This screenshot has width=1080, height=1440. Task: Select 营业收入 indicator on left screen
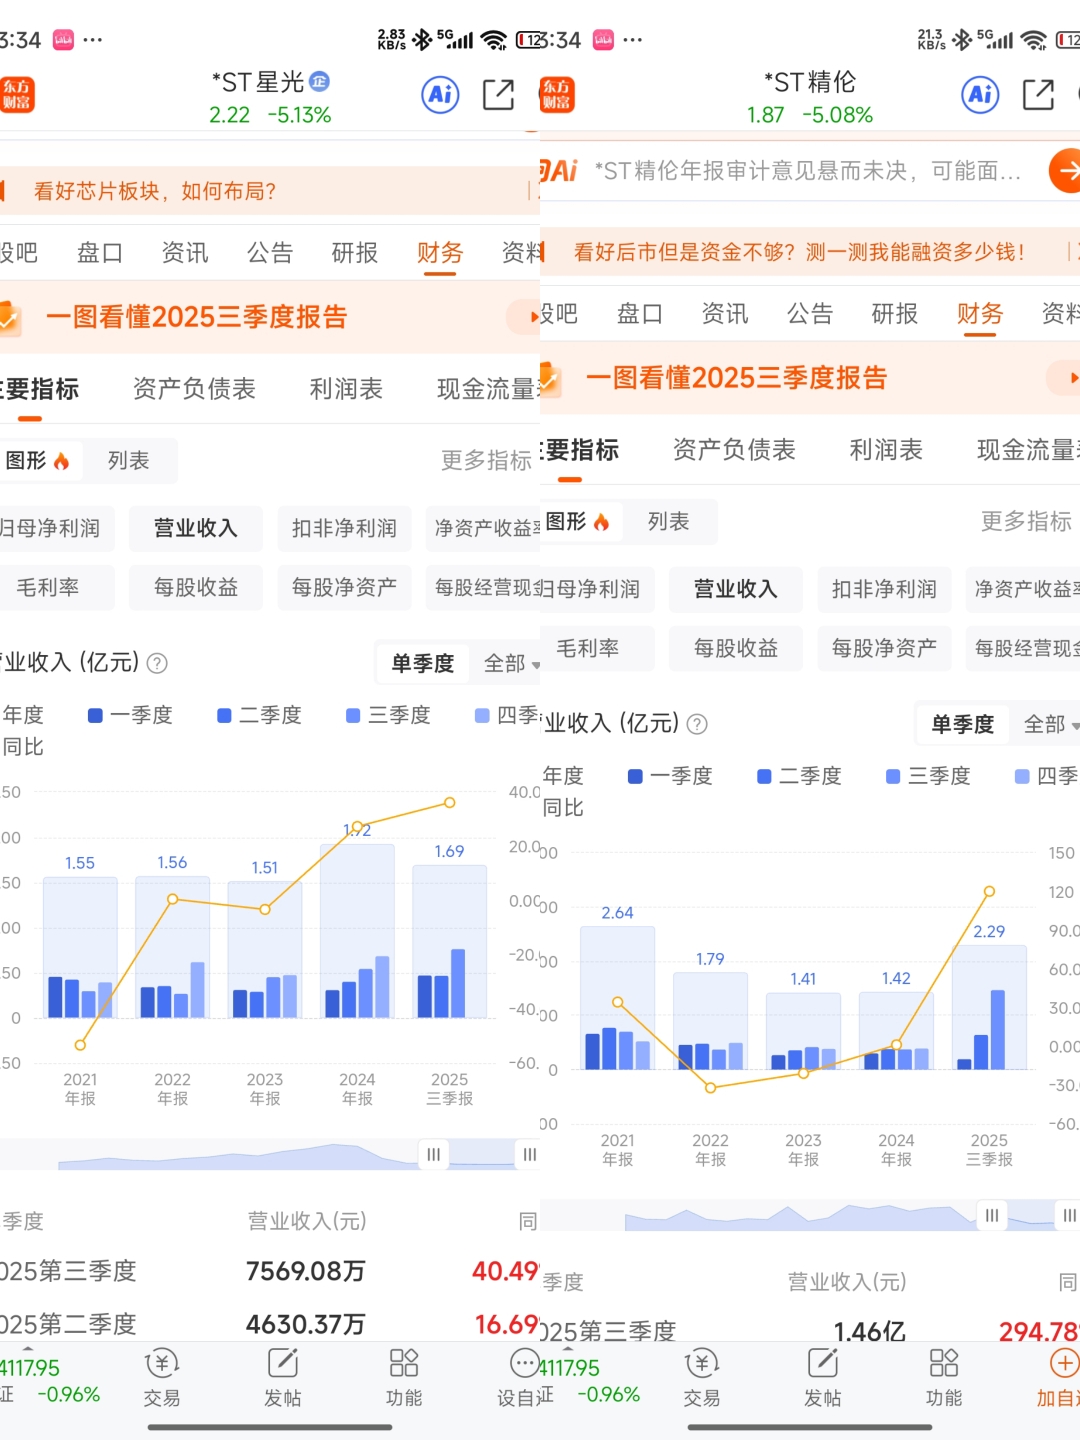click(196, 528)
